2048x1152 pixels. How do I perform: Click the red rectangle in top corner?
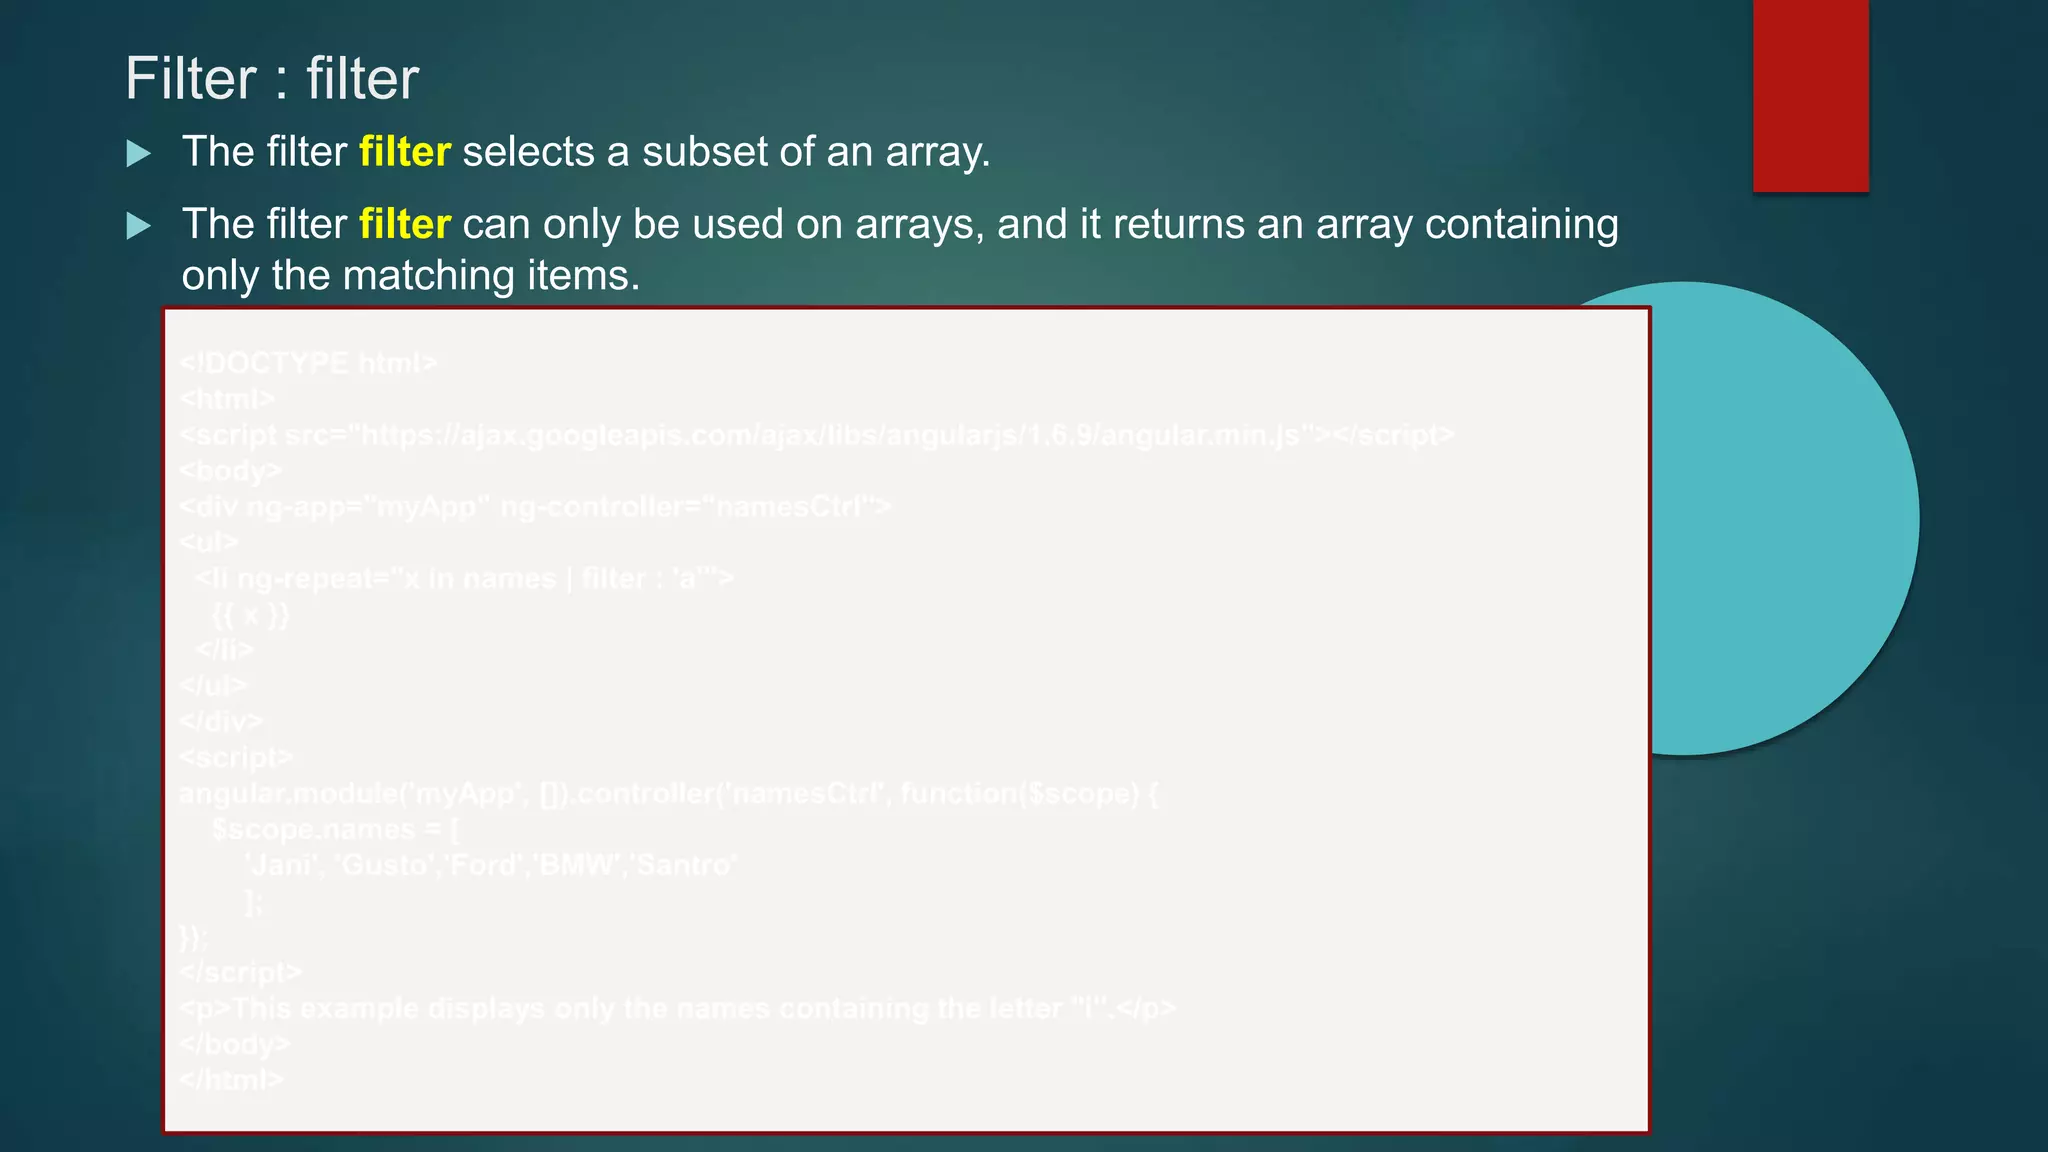coord(1810,95)
